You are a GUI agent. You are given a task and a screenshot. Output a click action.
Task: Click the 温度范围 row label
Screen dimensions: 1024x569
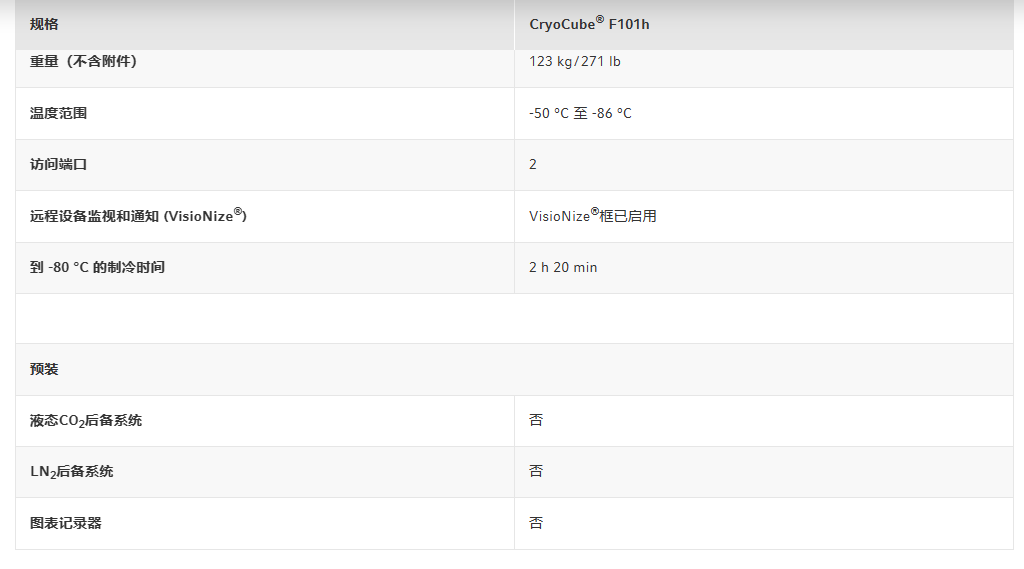(x=58, y=113)
